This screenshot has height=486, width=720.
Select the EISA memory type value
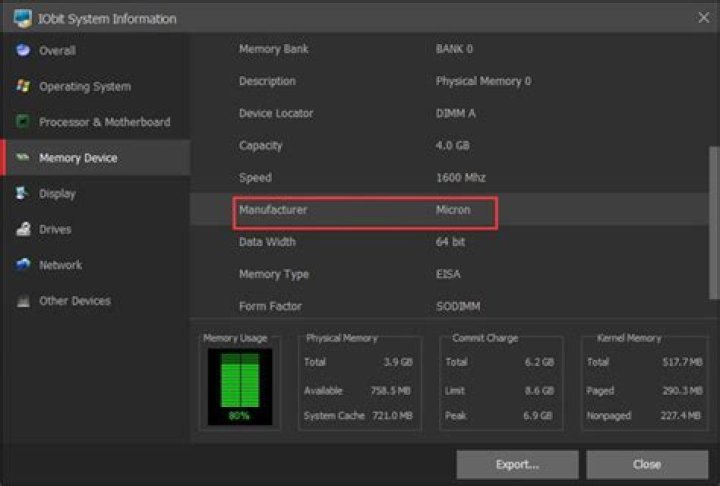448,274
